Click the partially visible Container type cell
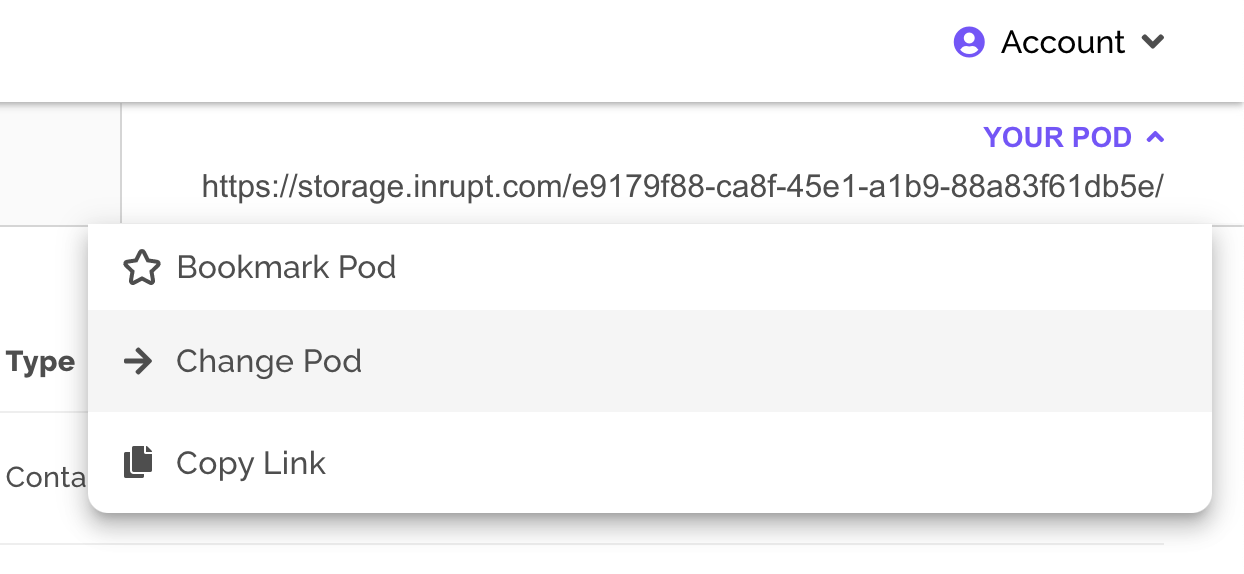The image size is (1244, 574). point(45,477)
